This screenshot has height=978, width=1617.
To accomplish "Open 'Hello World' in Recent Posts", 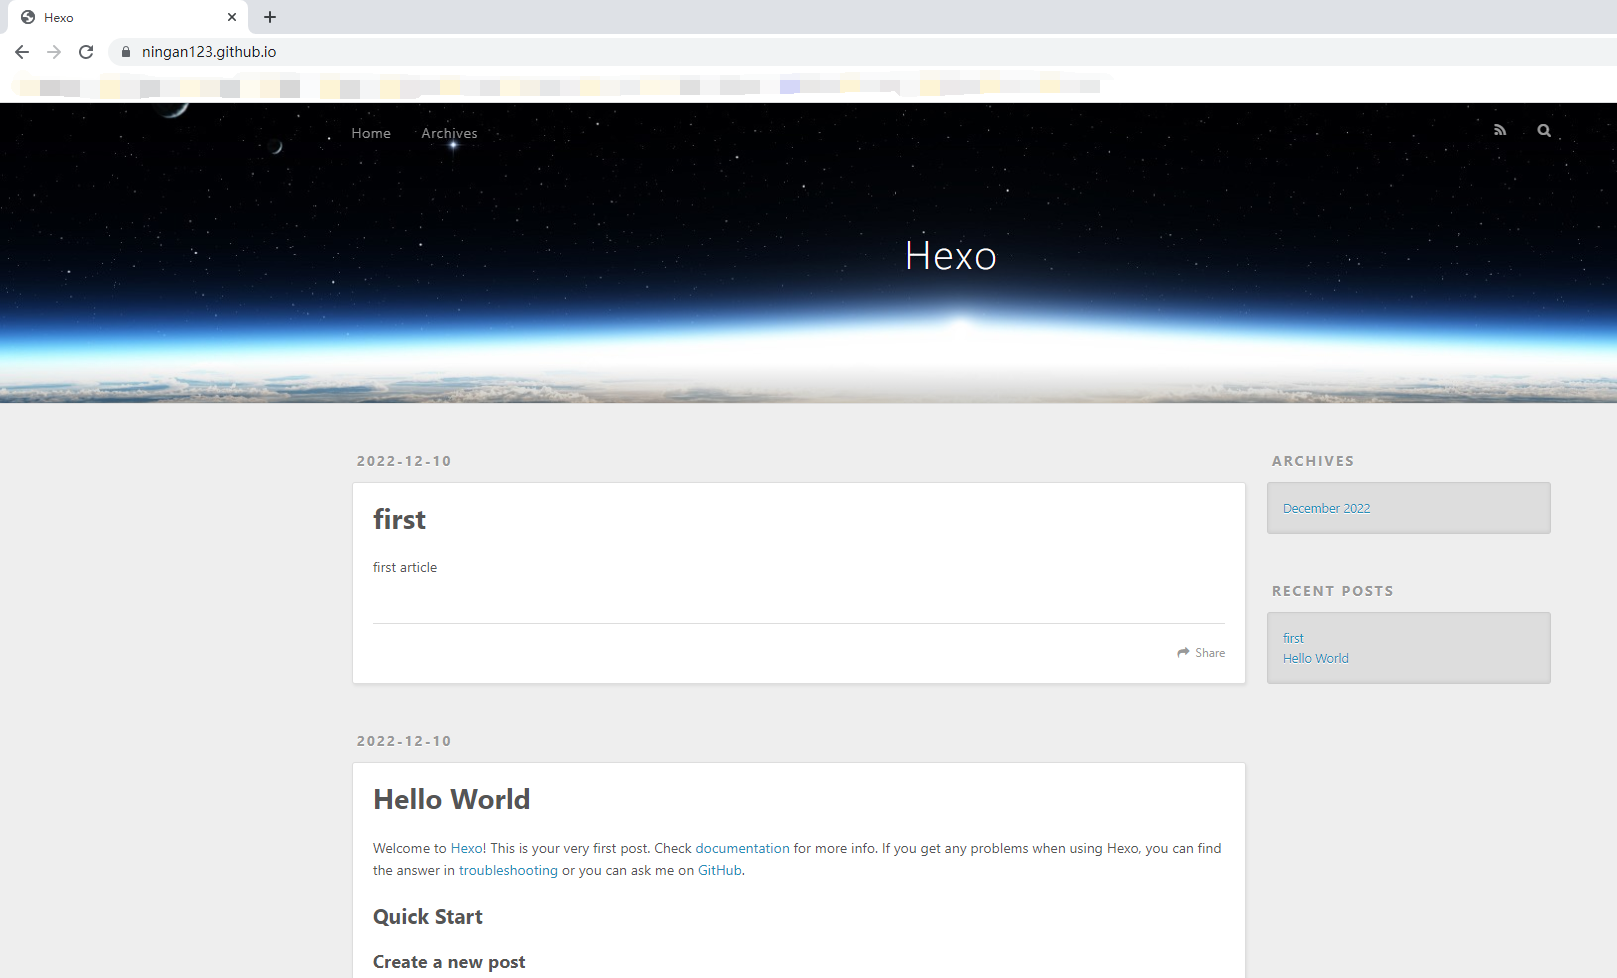I will coord(1316,658).
